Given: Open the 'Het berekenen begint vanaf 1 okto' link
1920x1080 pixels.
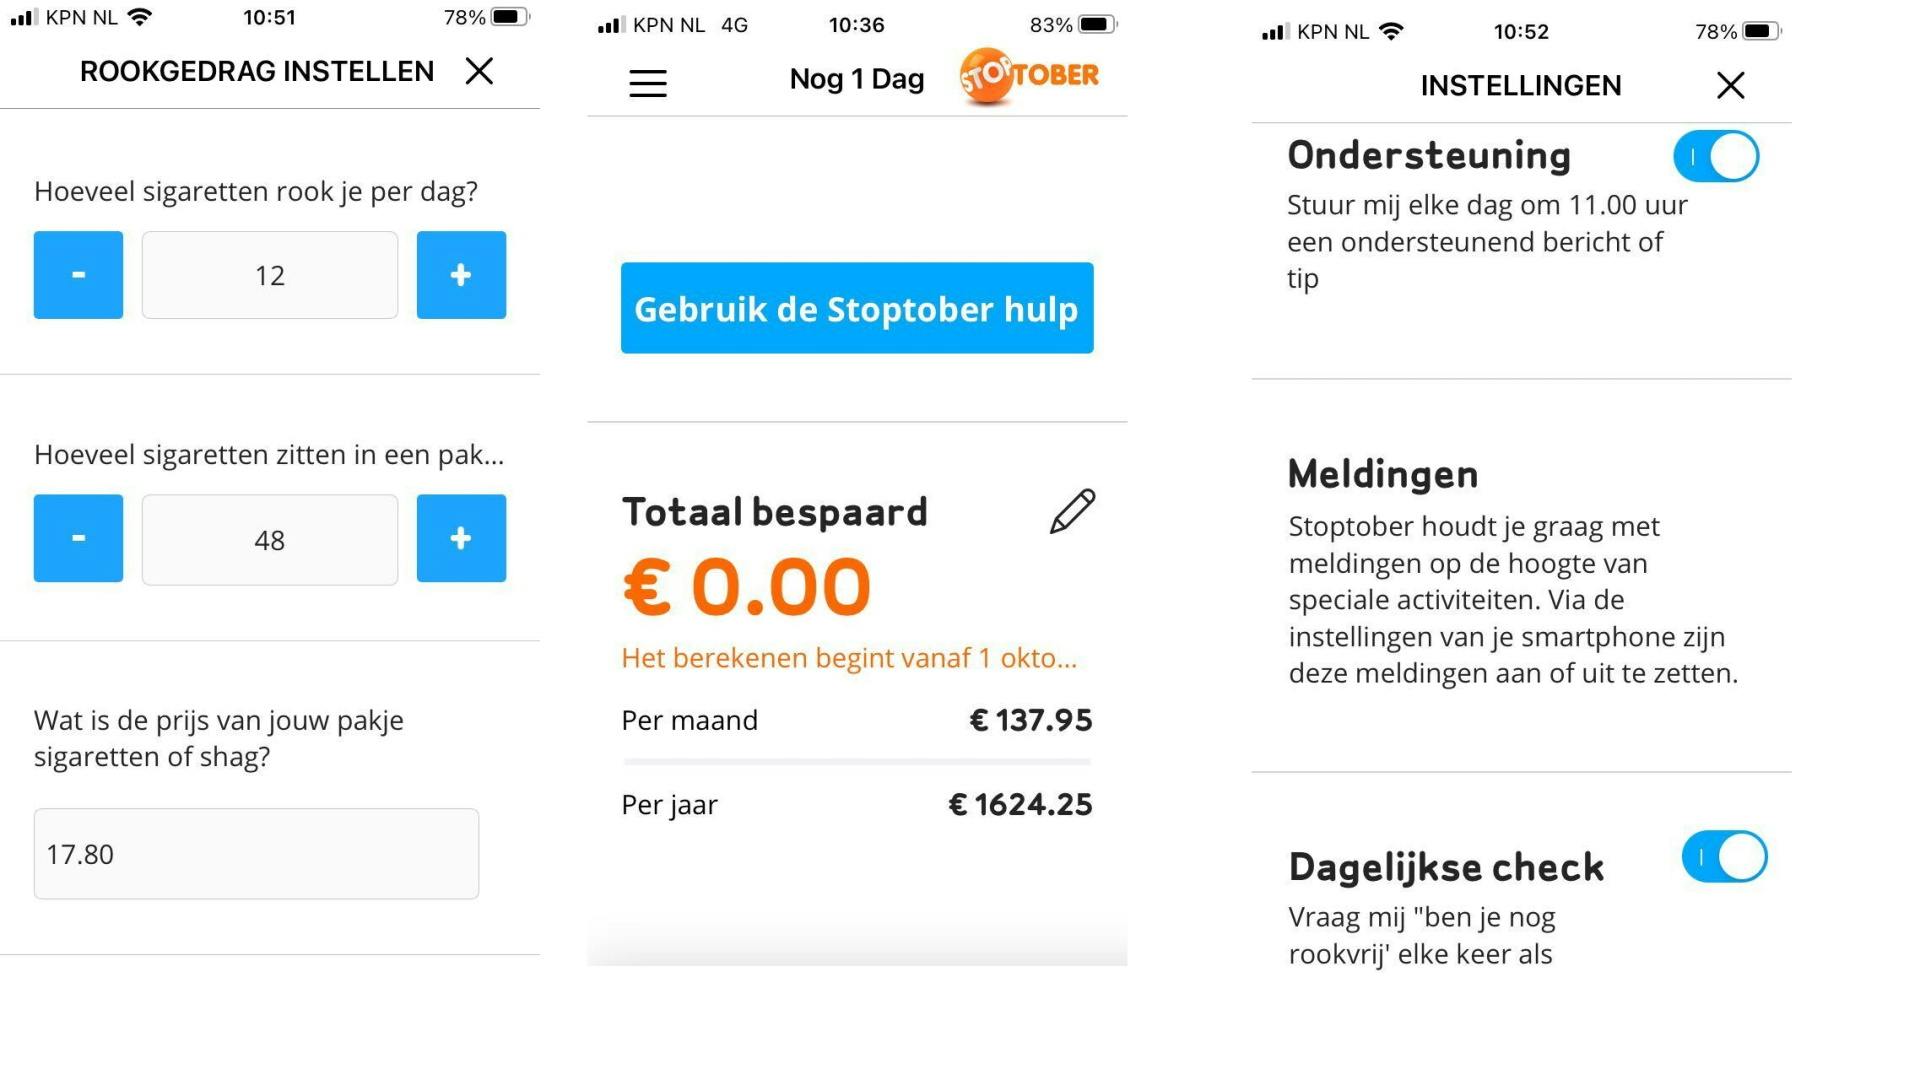Looking at the screenshot, I should 849,658.
